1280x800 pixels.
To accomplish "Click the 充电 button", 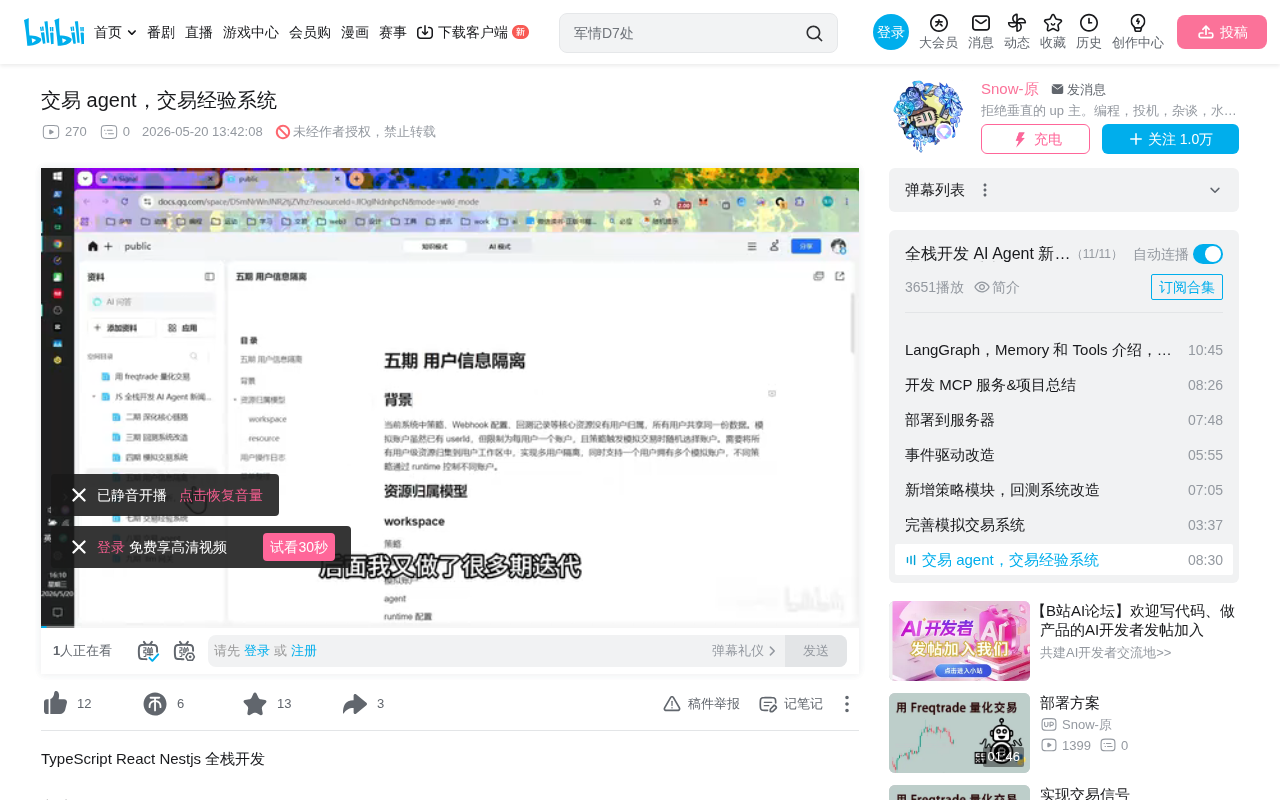I will point(1035,139).
